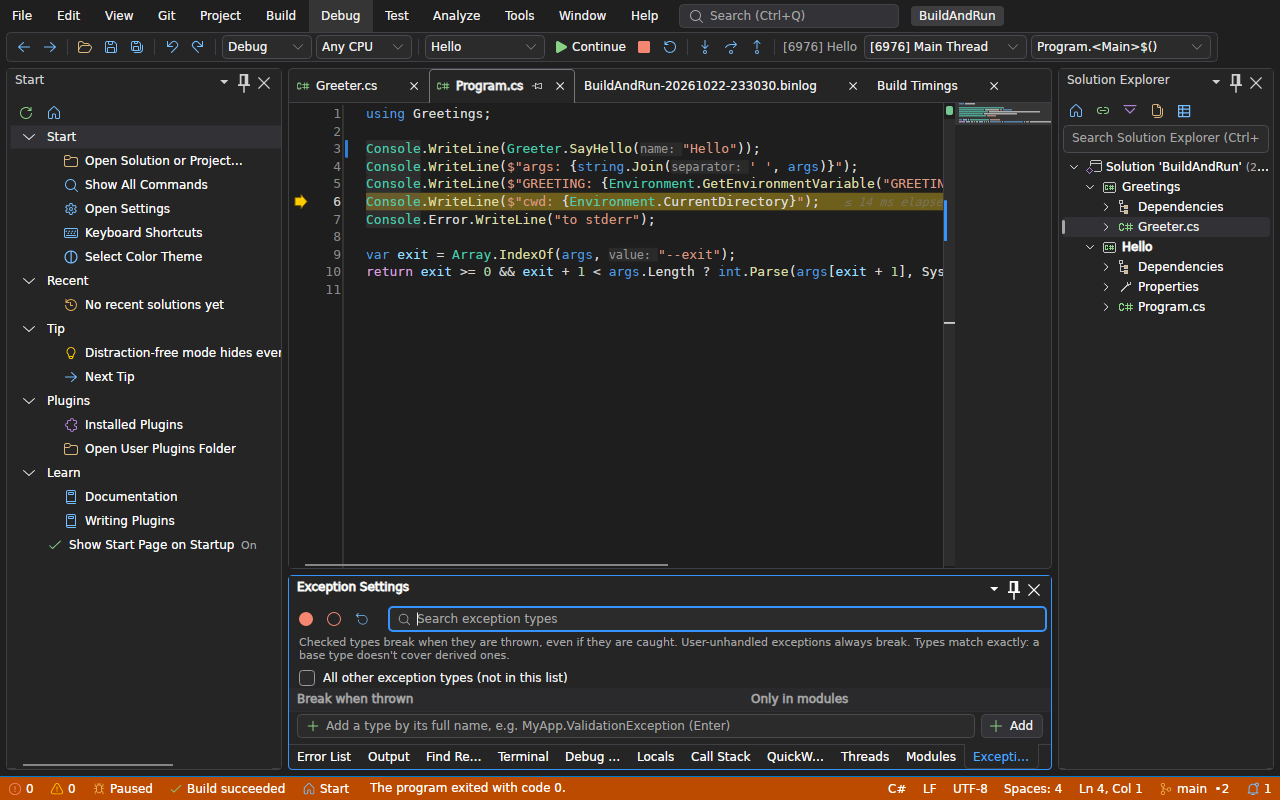Image resolution: width=1280 pixels, height=800 pixels.
Task: Expand the Properties node under Hello
Action: (x=1106, y=287)
